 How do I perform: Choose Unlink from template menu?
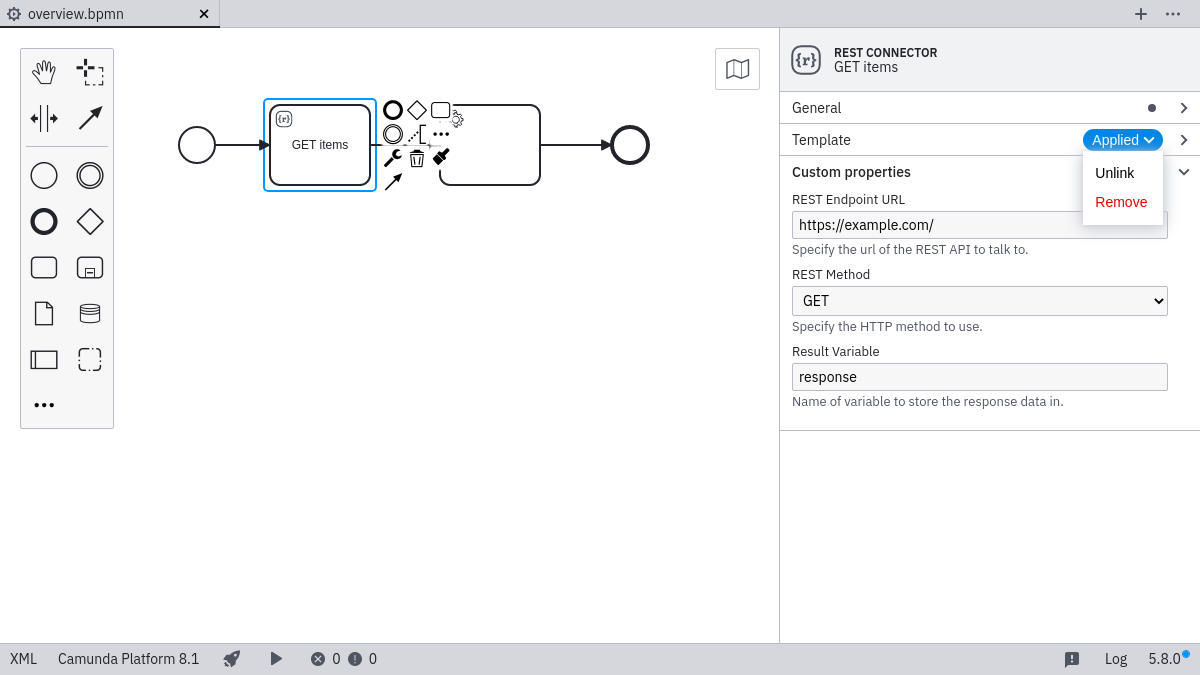[x=1114, y=173]
